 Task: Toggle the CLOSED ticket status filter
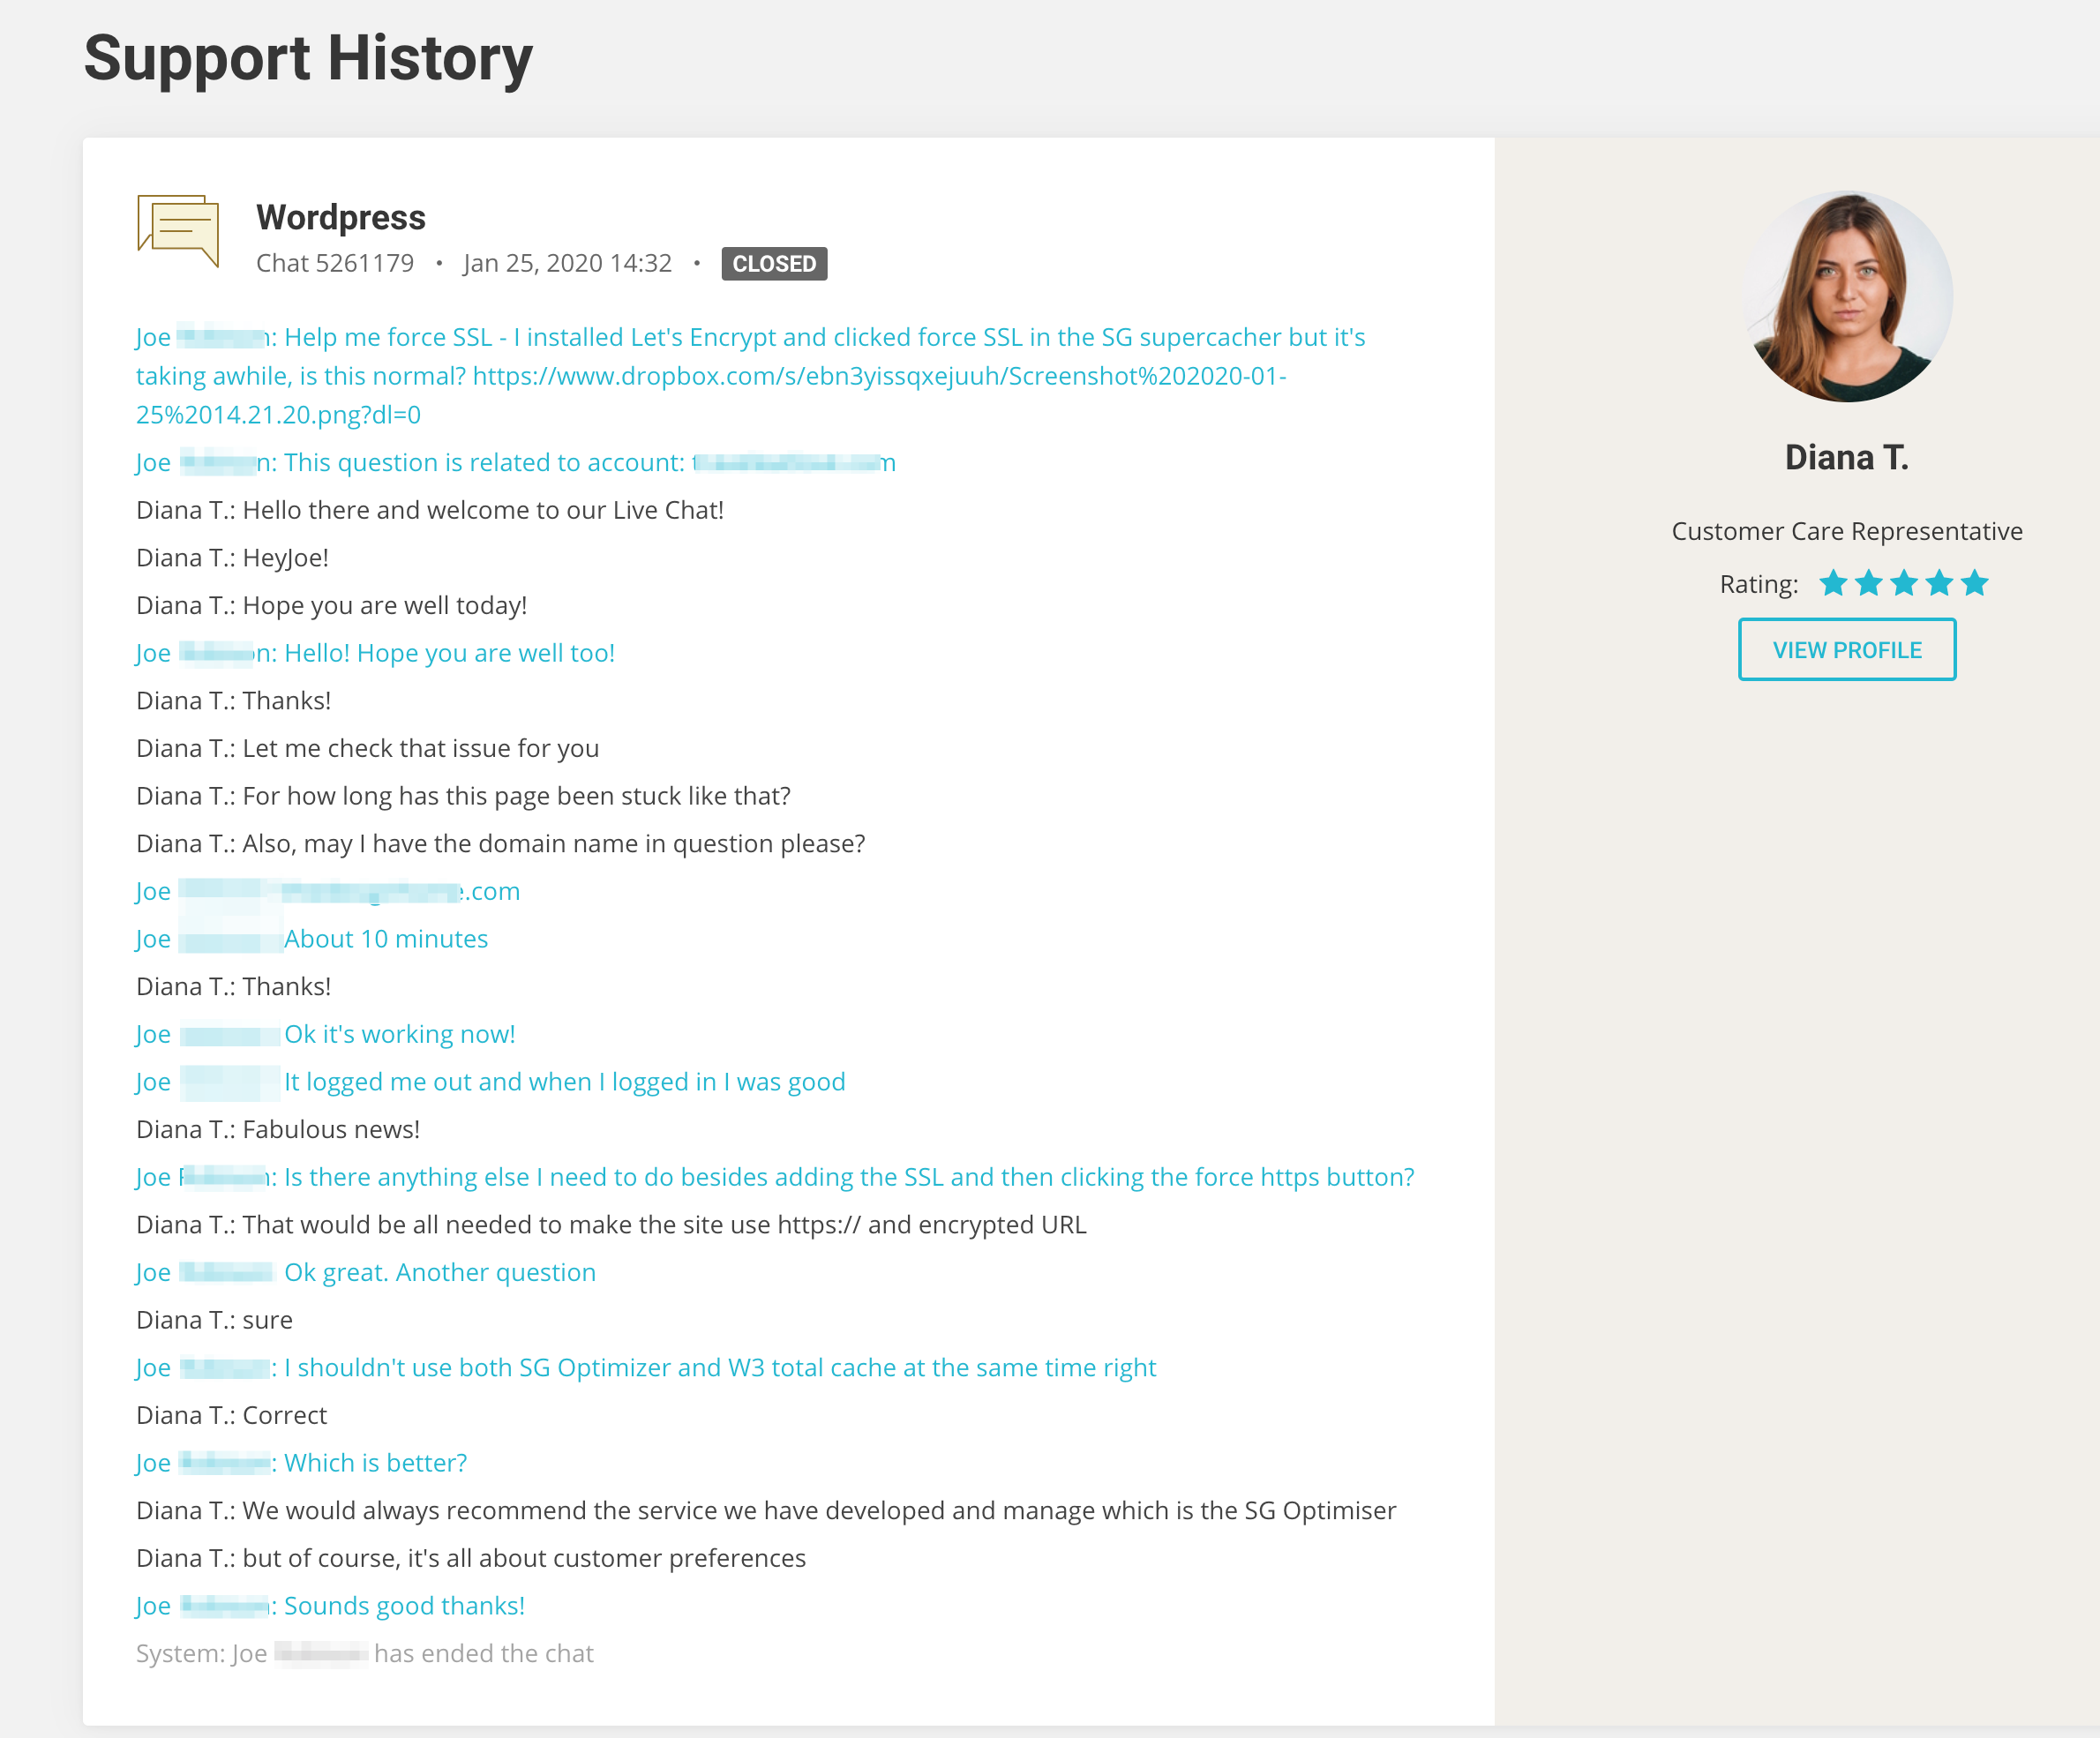[x=775, y=263]
